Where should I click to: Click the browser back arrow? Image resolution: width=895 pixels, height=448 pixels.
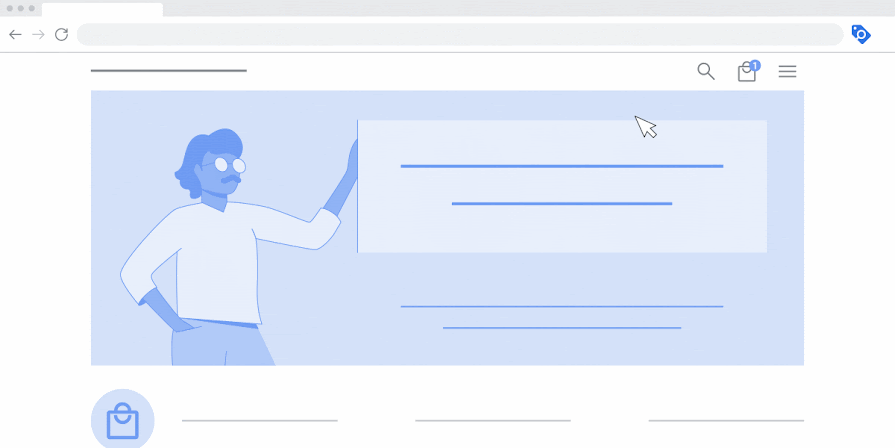tap(15, 35)
